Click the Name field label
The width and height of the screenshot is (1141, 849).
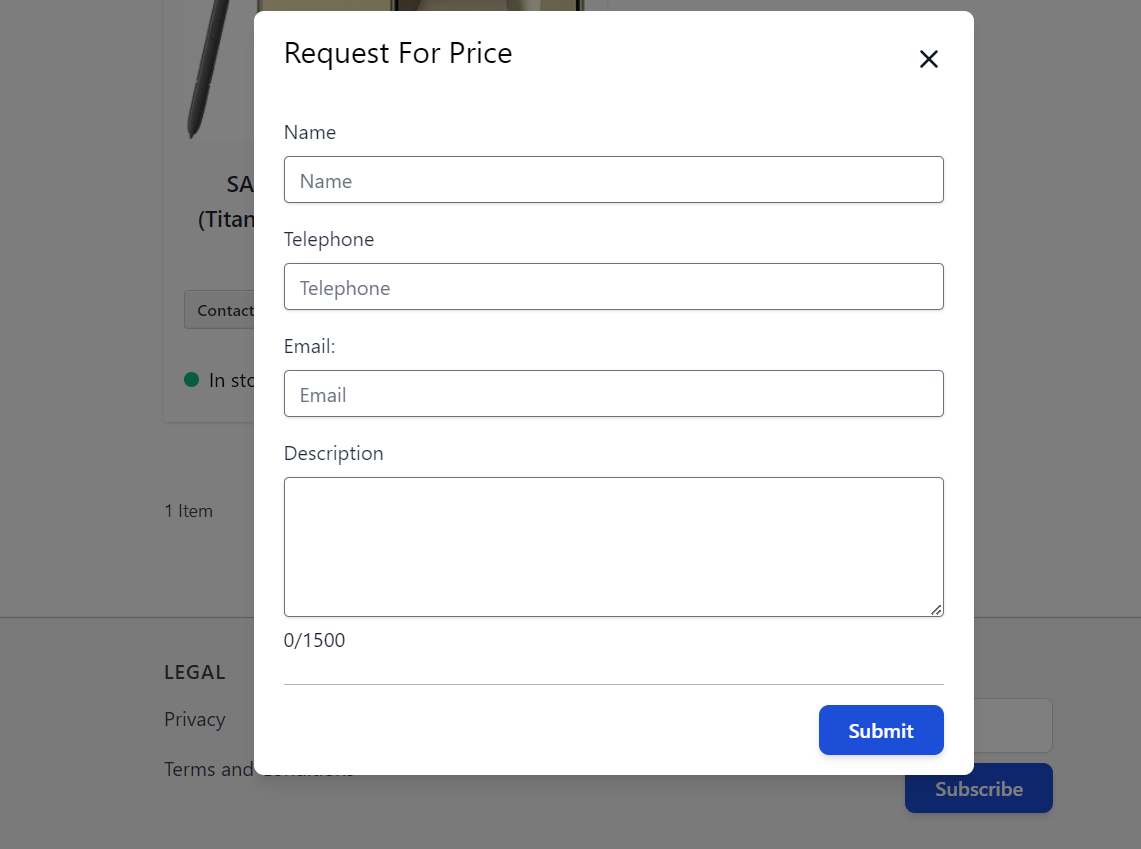(x=310, y=132)
